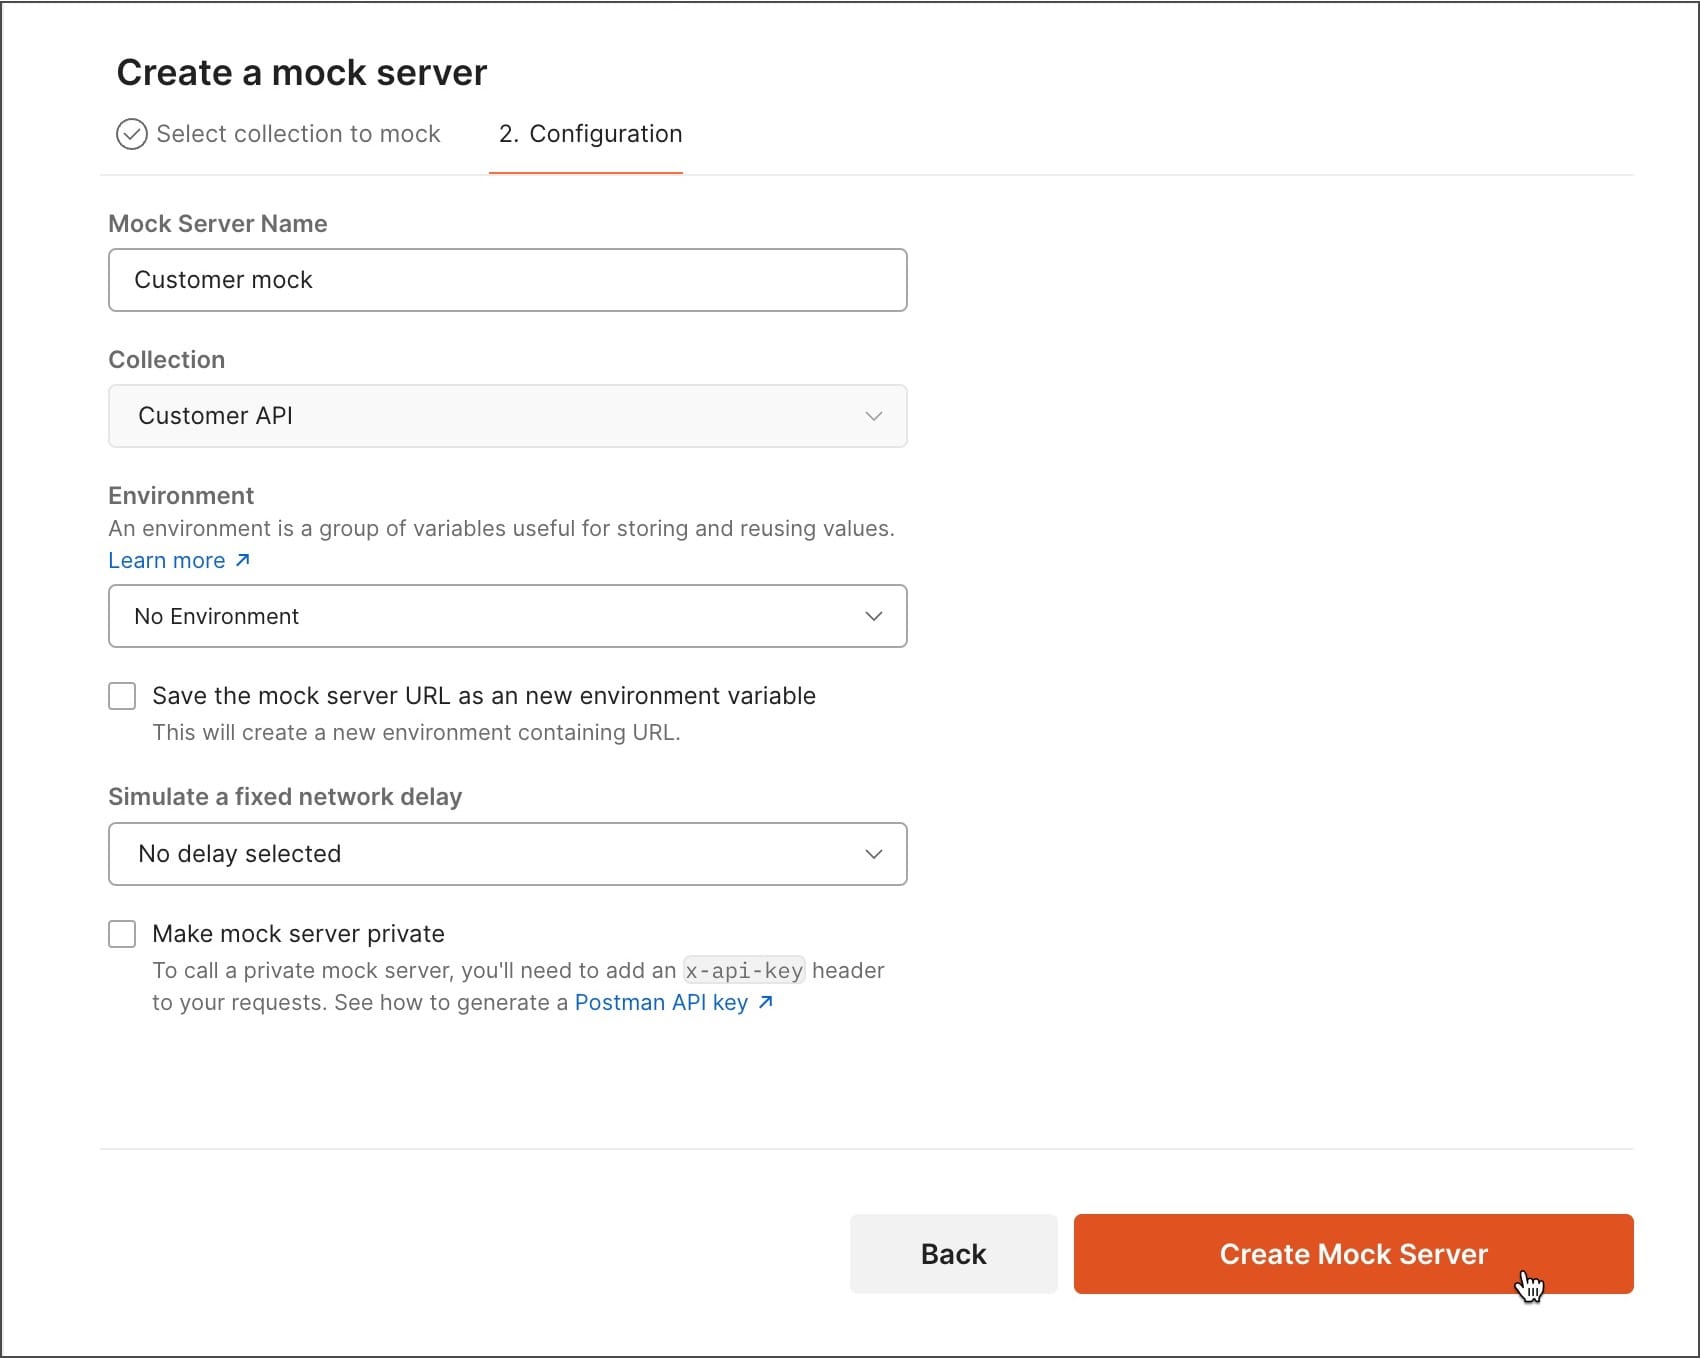1700x1358 pixels.
Task: Click the Back button
Action: tap(954, 1254)
